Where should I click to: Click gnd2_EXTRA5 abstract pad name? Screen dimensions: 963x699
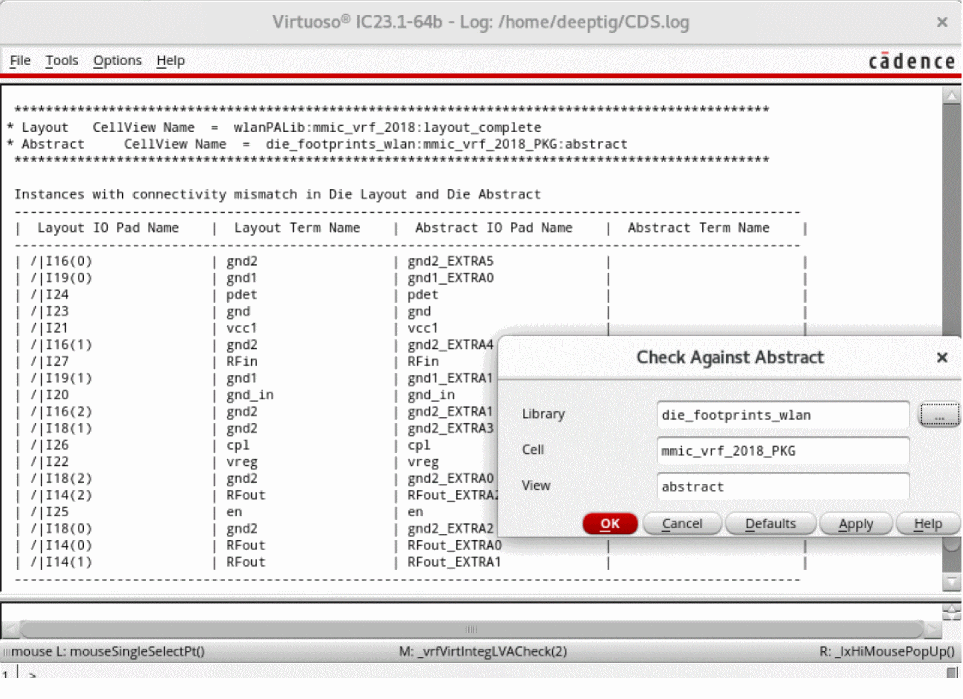(450, 261)
